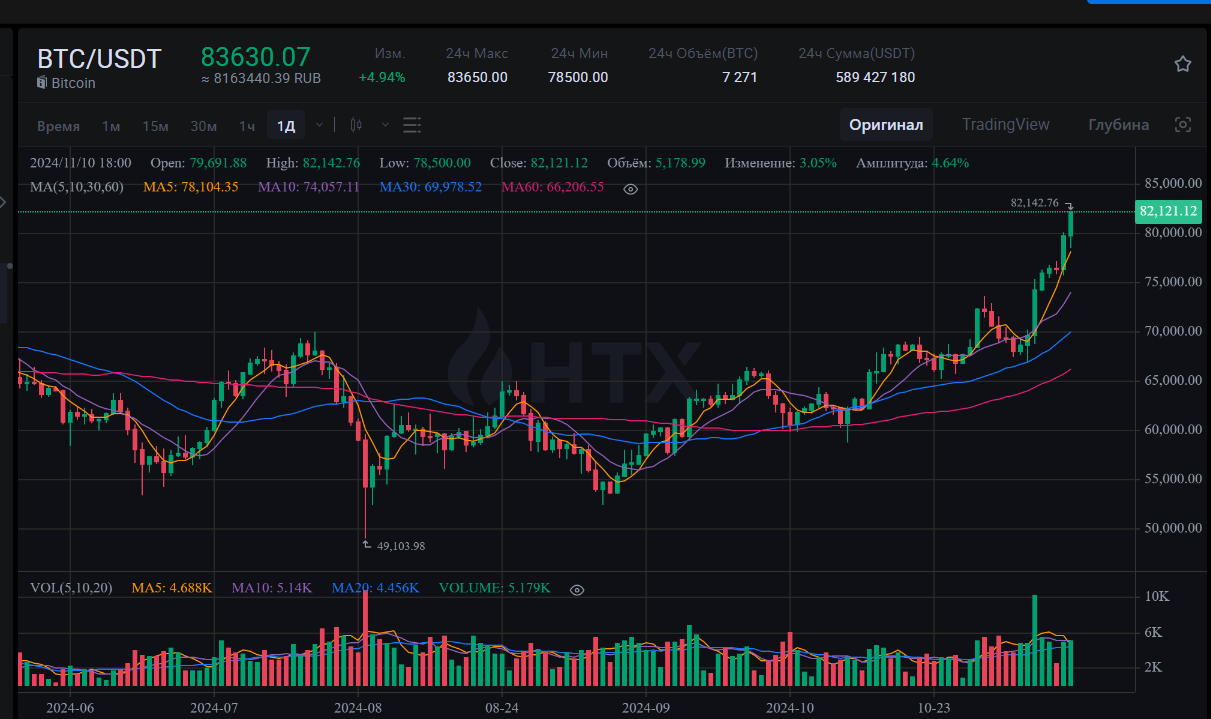
Task: Collapse the left side panel arrow
Action: tap(3, 203)
